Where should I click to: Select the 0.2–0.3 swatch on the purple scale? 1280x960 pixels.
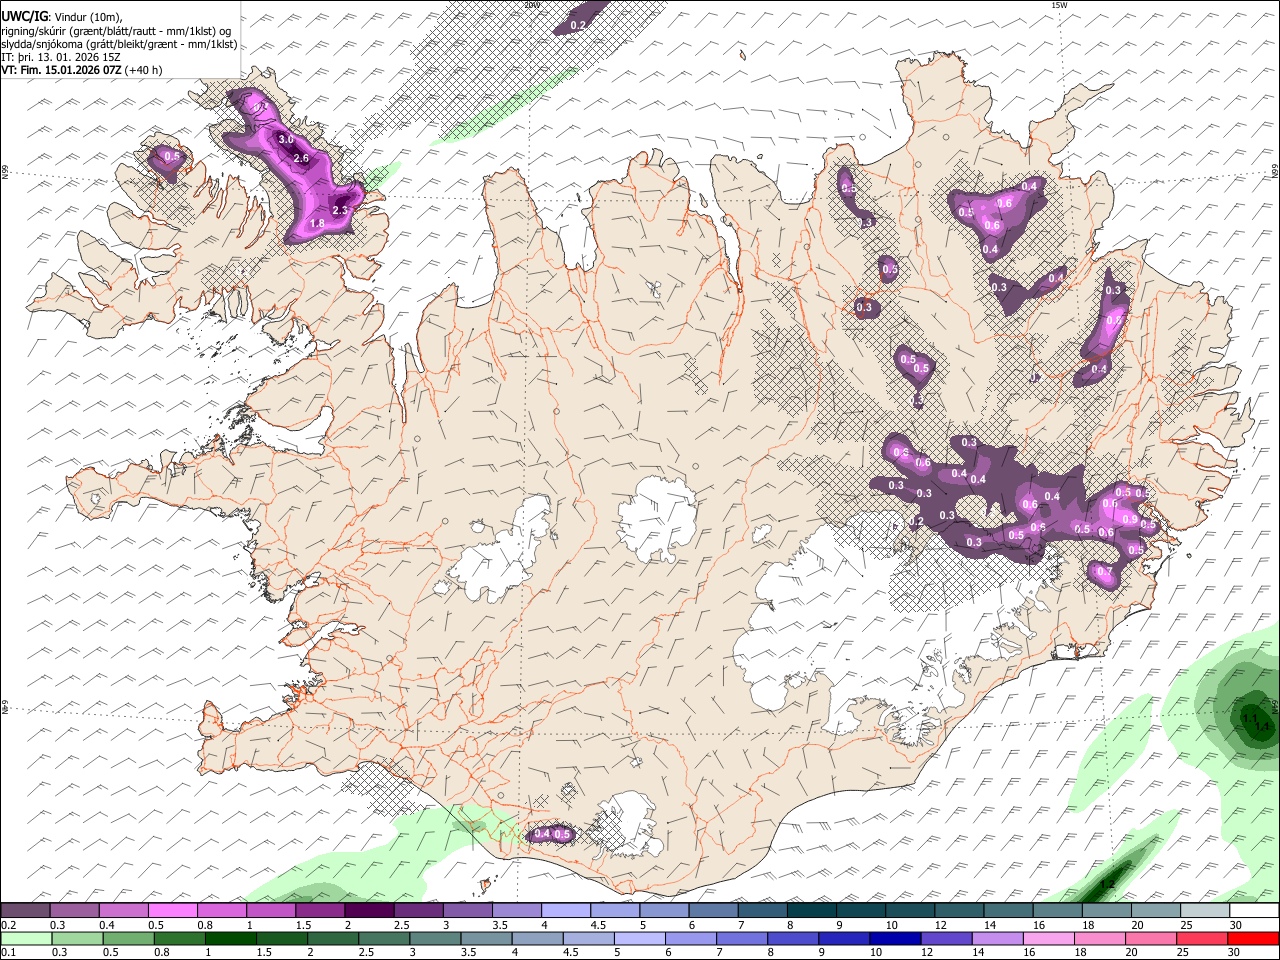click(26, 911)
